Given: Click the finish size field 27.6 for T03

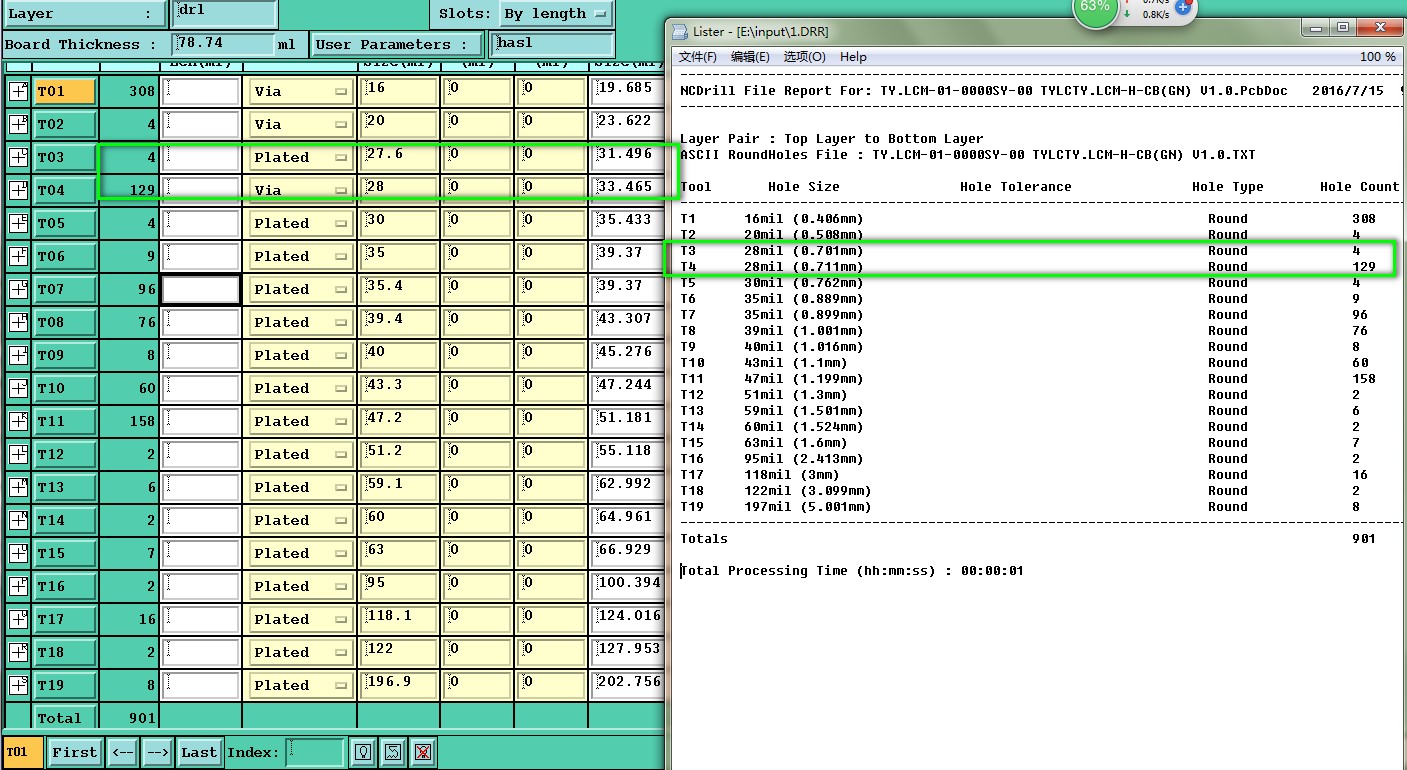Looking at the screenshot, I should (x=398, y=158).
